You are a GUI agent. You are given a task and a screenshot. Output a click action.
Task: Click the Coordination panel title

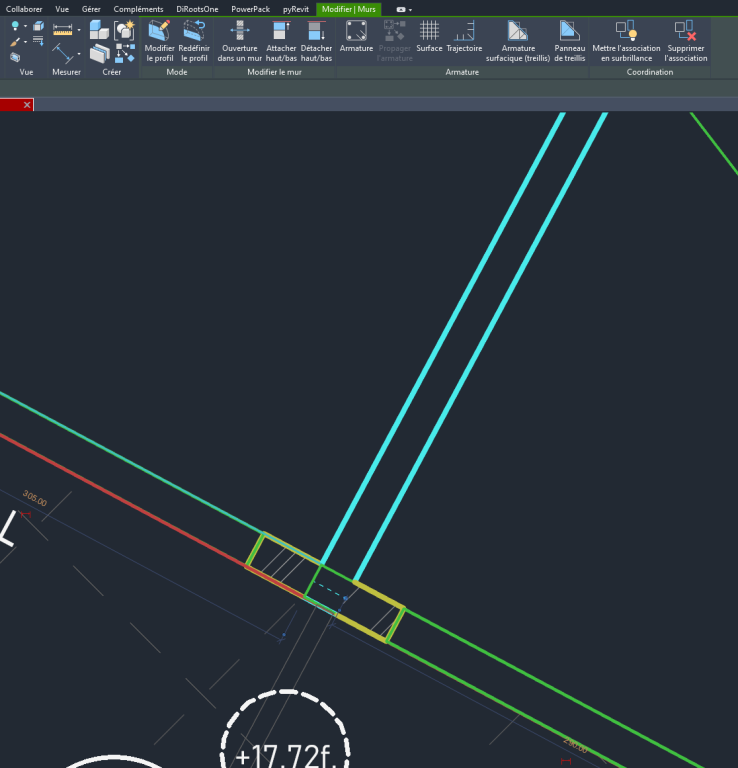(650, 72)
